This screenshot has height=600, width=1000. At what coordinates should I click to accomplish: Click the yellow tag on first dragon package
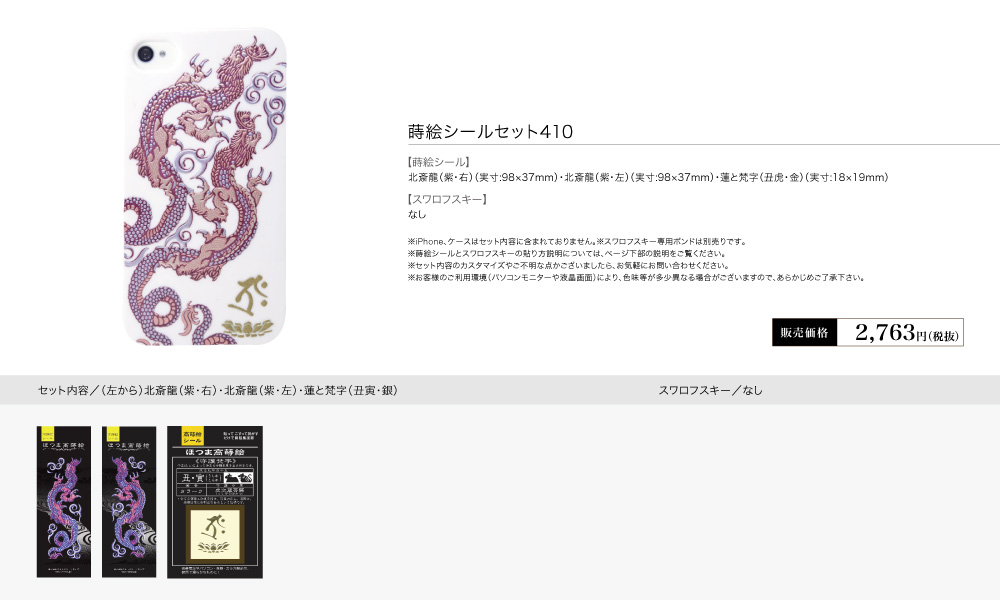(x=47, y=434)
